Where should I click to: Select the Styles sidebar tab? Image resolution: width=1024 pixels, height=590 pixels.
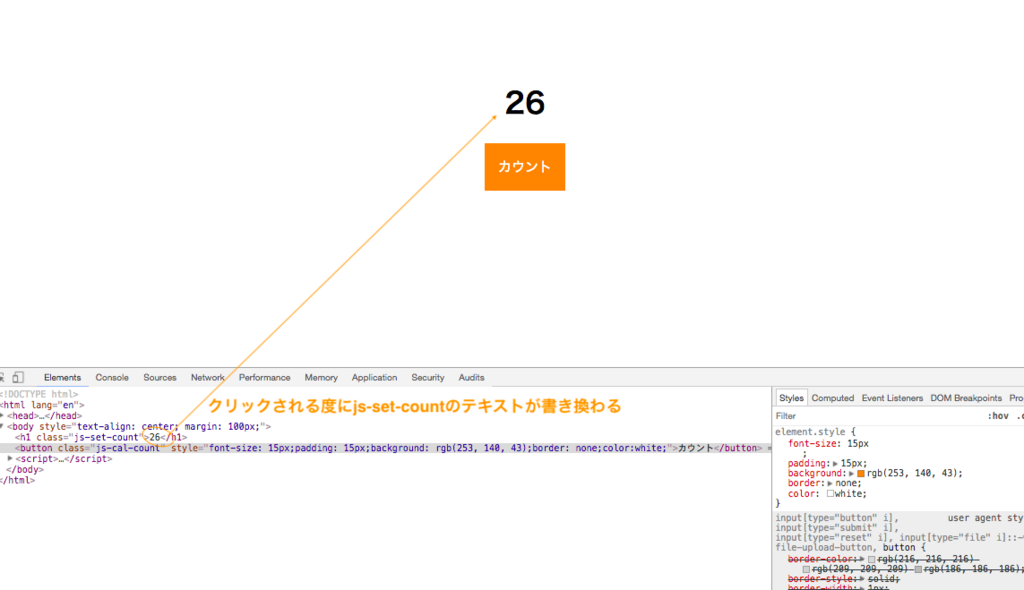(x=791, y=398)
